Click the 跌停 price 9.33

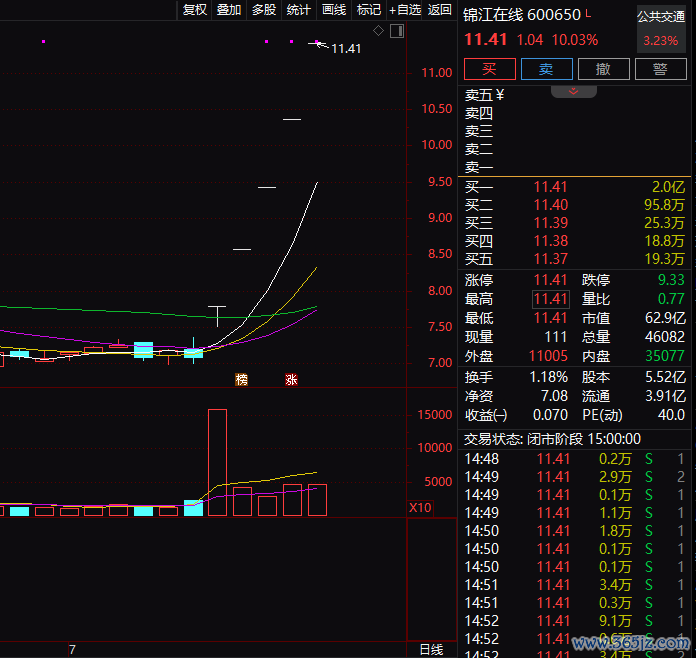[671, 280]
